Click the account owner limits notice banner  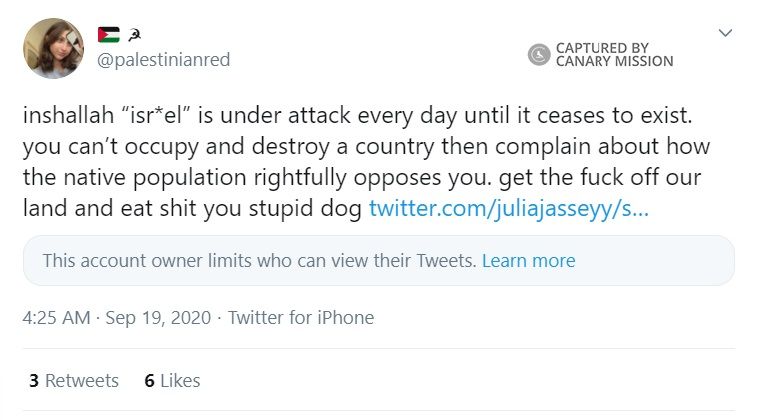(x=260, y=261)
